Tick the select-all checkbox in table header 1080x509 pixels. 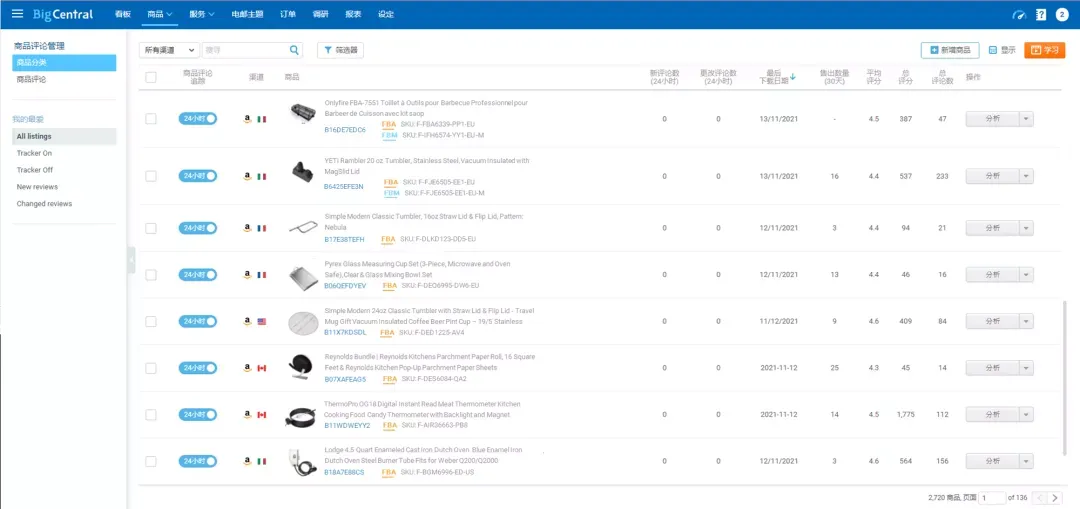[151, 78]
